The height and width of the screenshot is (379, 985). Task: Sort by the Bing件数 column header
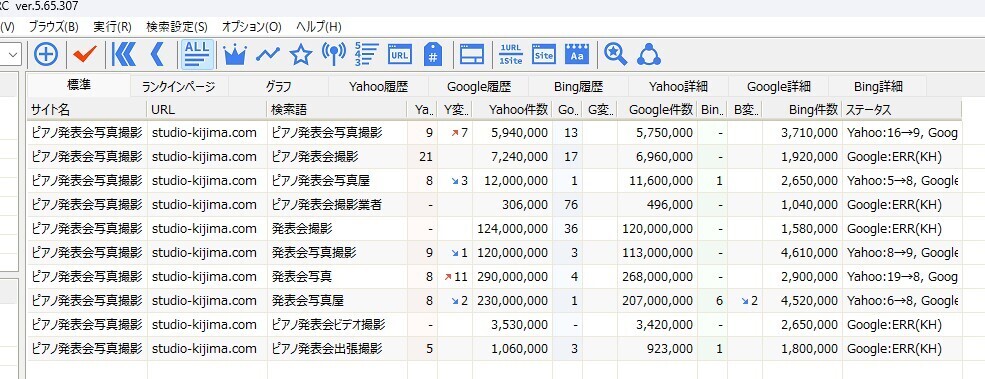[x=802, y=109]
